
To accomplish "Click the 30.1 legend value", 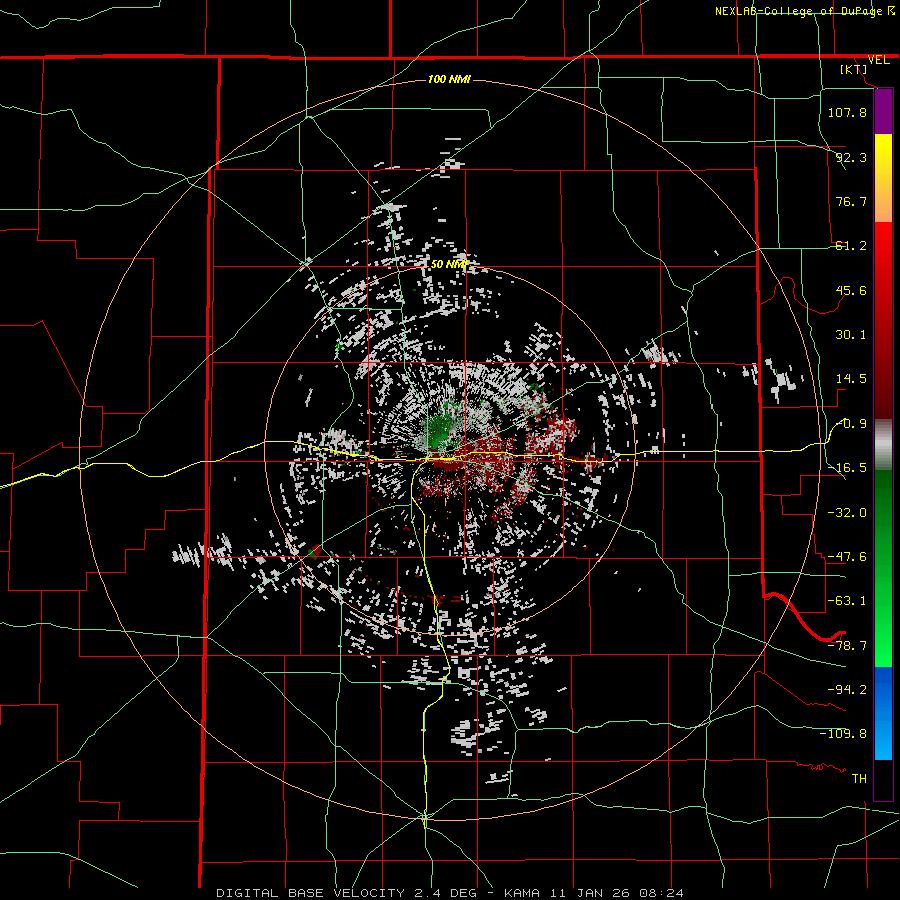I will tap(851, 335).
